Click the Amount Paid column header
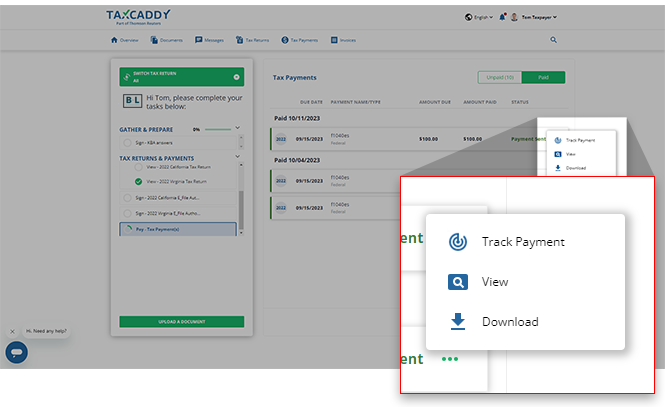This screenshot has width=665, height=407. (x=480, y=102)
